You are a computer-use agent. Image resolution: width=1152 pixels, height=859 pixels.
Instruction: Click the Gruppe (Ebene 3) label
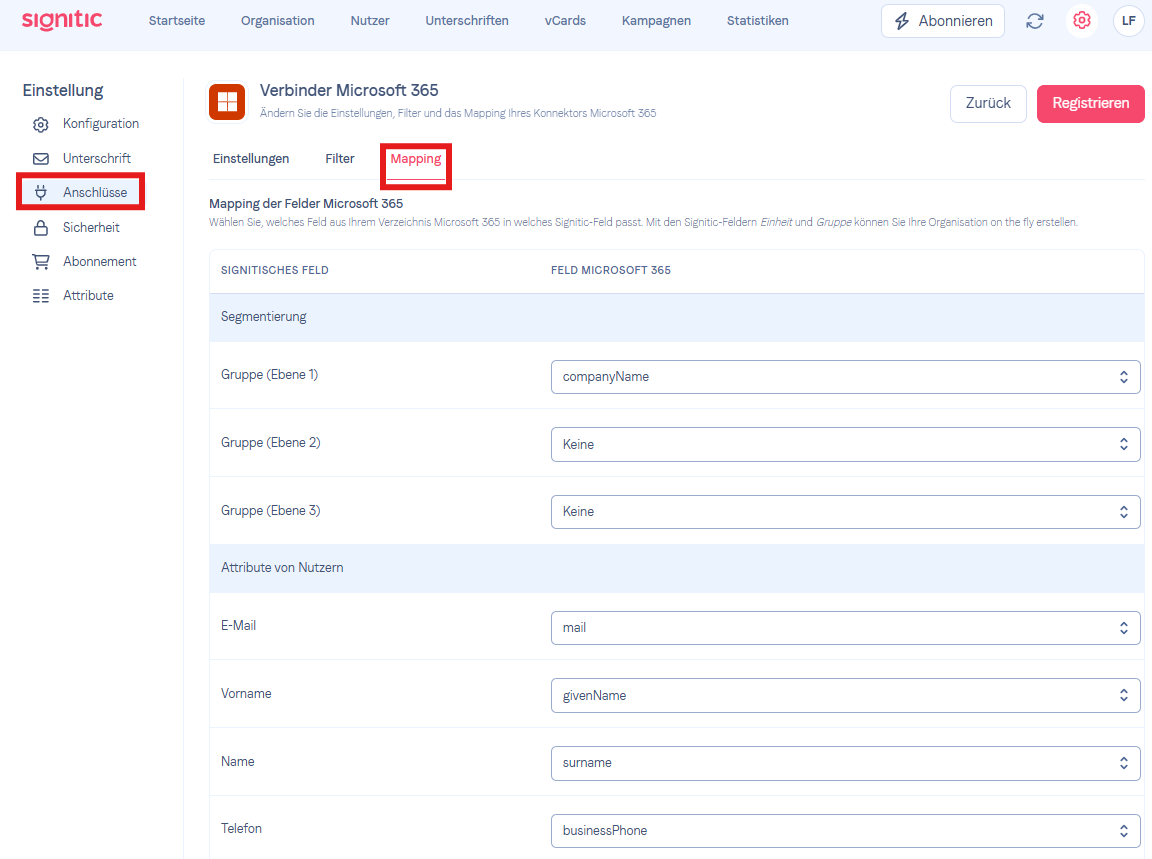[x=270, y=510]
